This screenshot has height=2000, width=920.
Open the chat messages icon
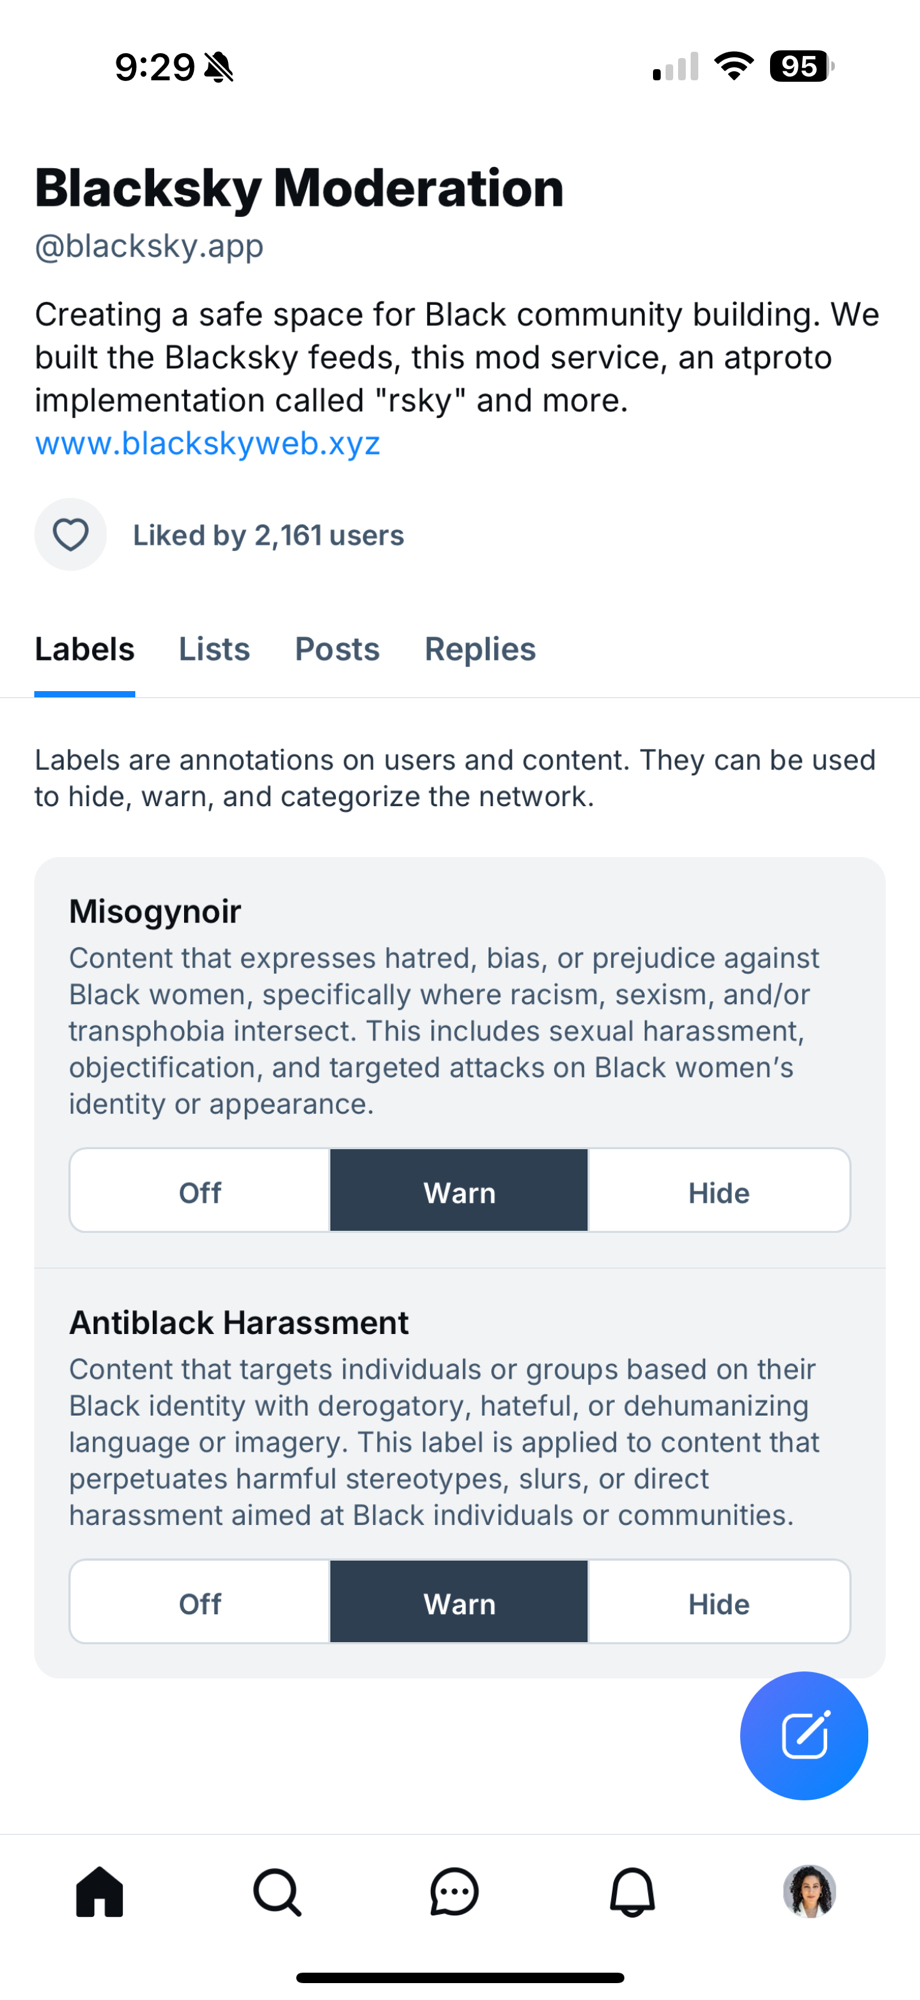tap(455, 1892)
